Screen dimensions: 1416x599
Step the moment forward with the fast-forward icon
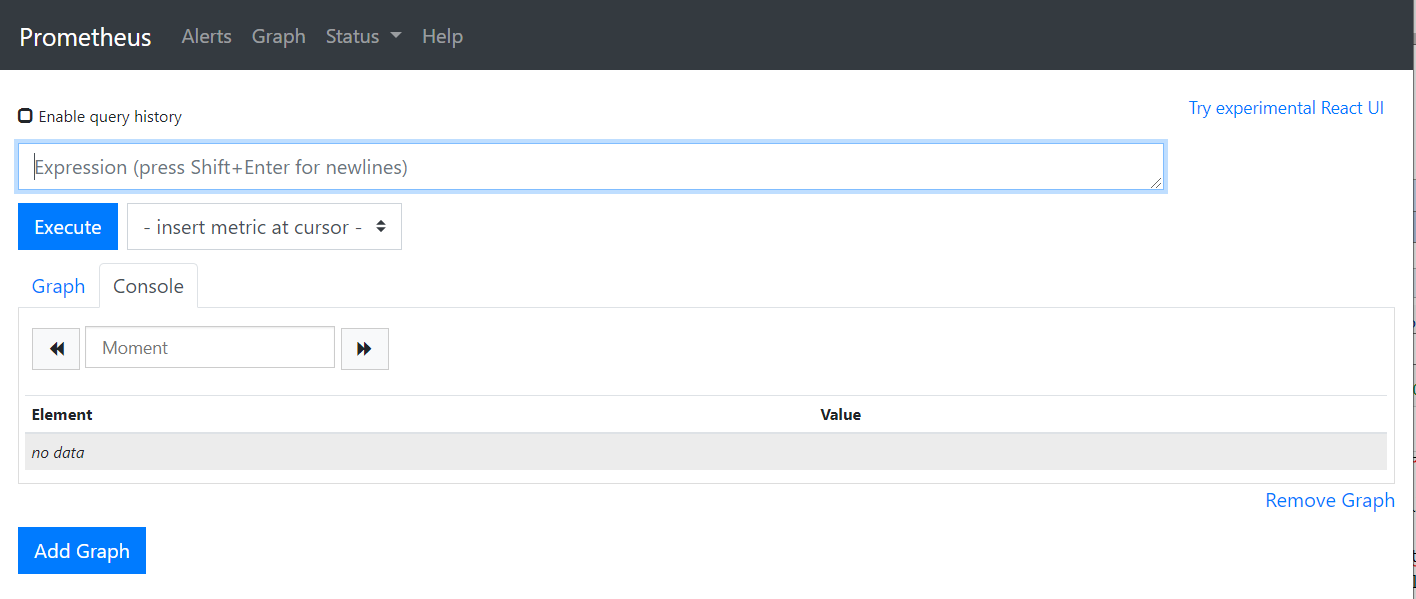364,349
